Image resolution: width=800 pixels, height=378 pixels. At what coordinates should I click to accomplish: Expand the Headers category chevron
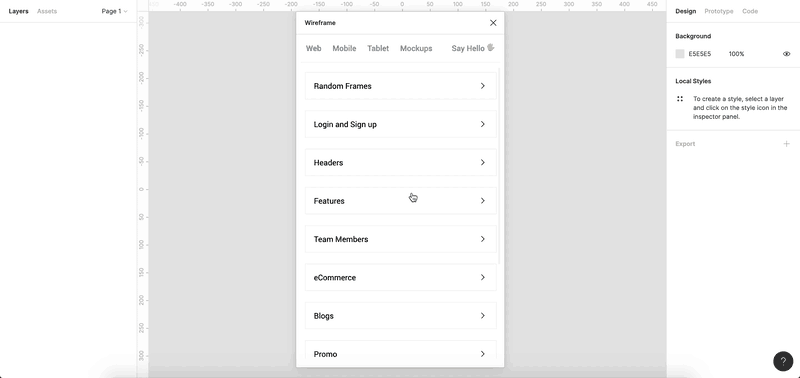(x=483, y=162)
